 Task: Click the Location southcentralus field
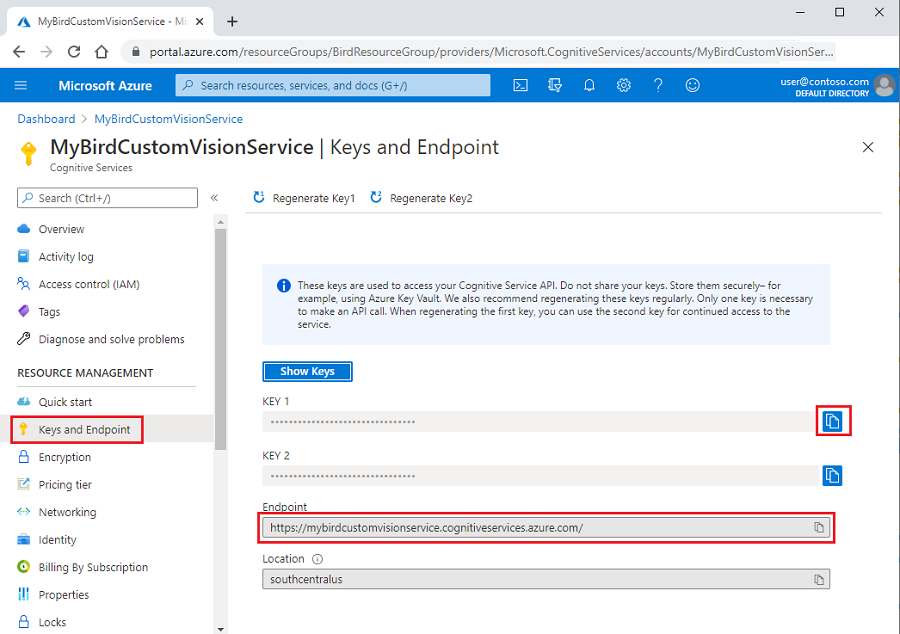point(546,579)
